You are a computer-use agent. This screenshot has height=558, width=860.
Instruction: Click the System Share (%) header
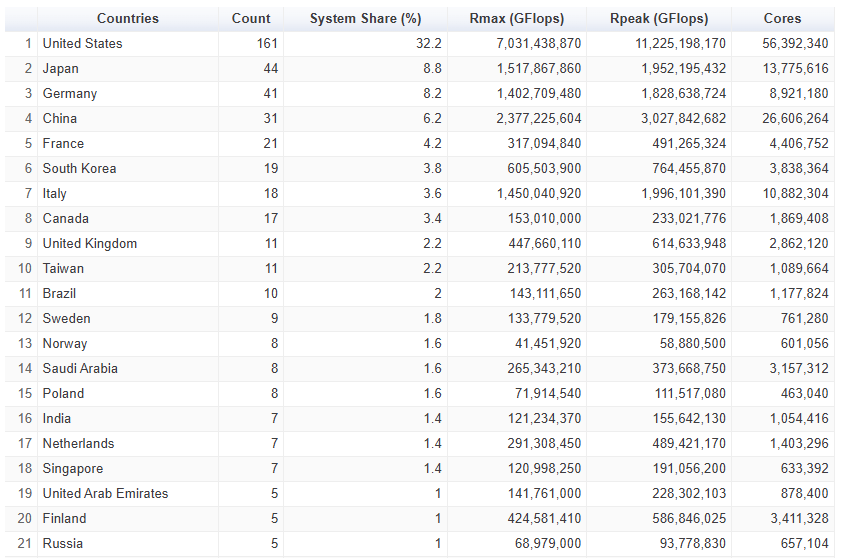tap(365, 19)
